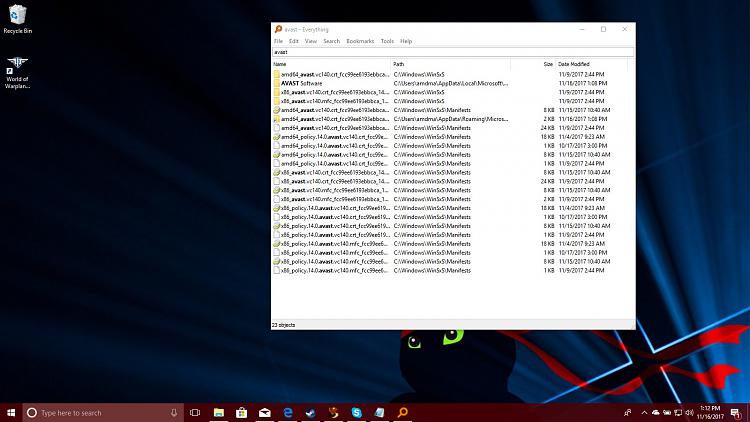Click folder icon of amd64_avast.vc140.crt in WinSxS
The width and height of the screenshot is (750, 422).
click(x=276, y=74)
